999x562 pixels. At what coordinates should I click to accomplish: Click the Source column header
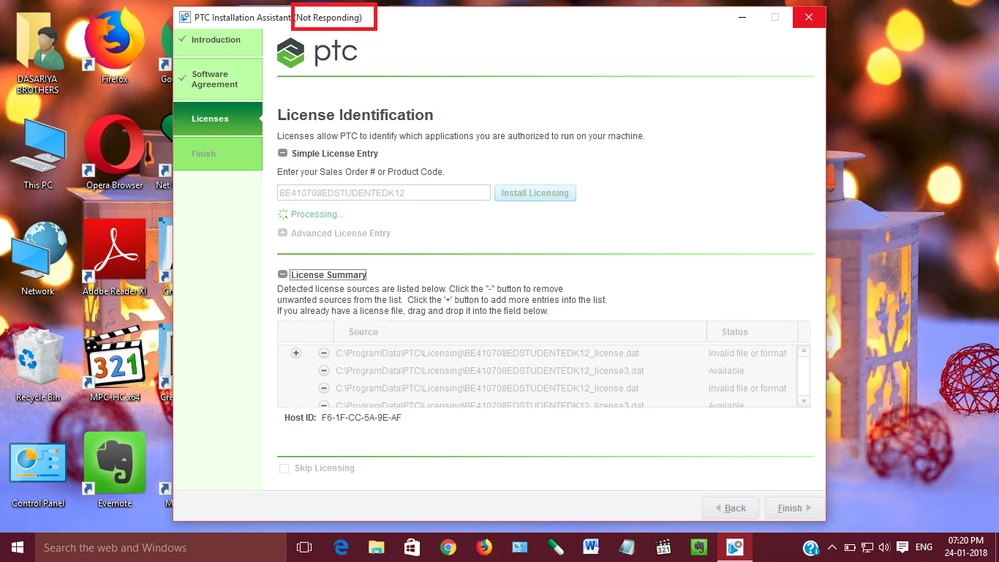click(520, 332)
